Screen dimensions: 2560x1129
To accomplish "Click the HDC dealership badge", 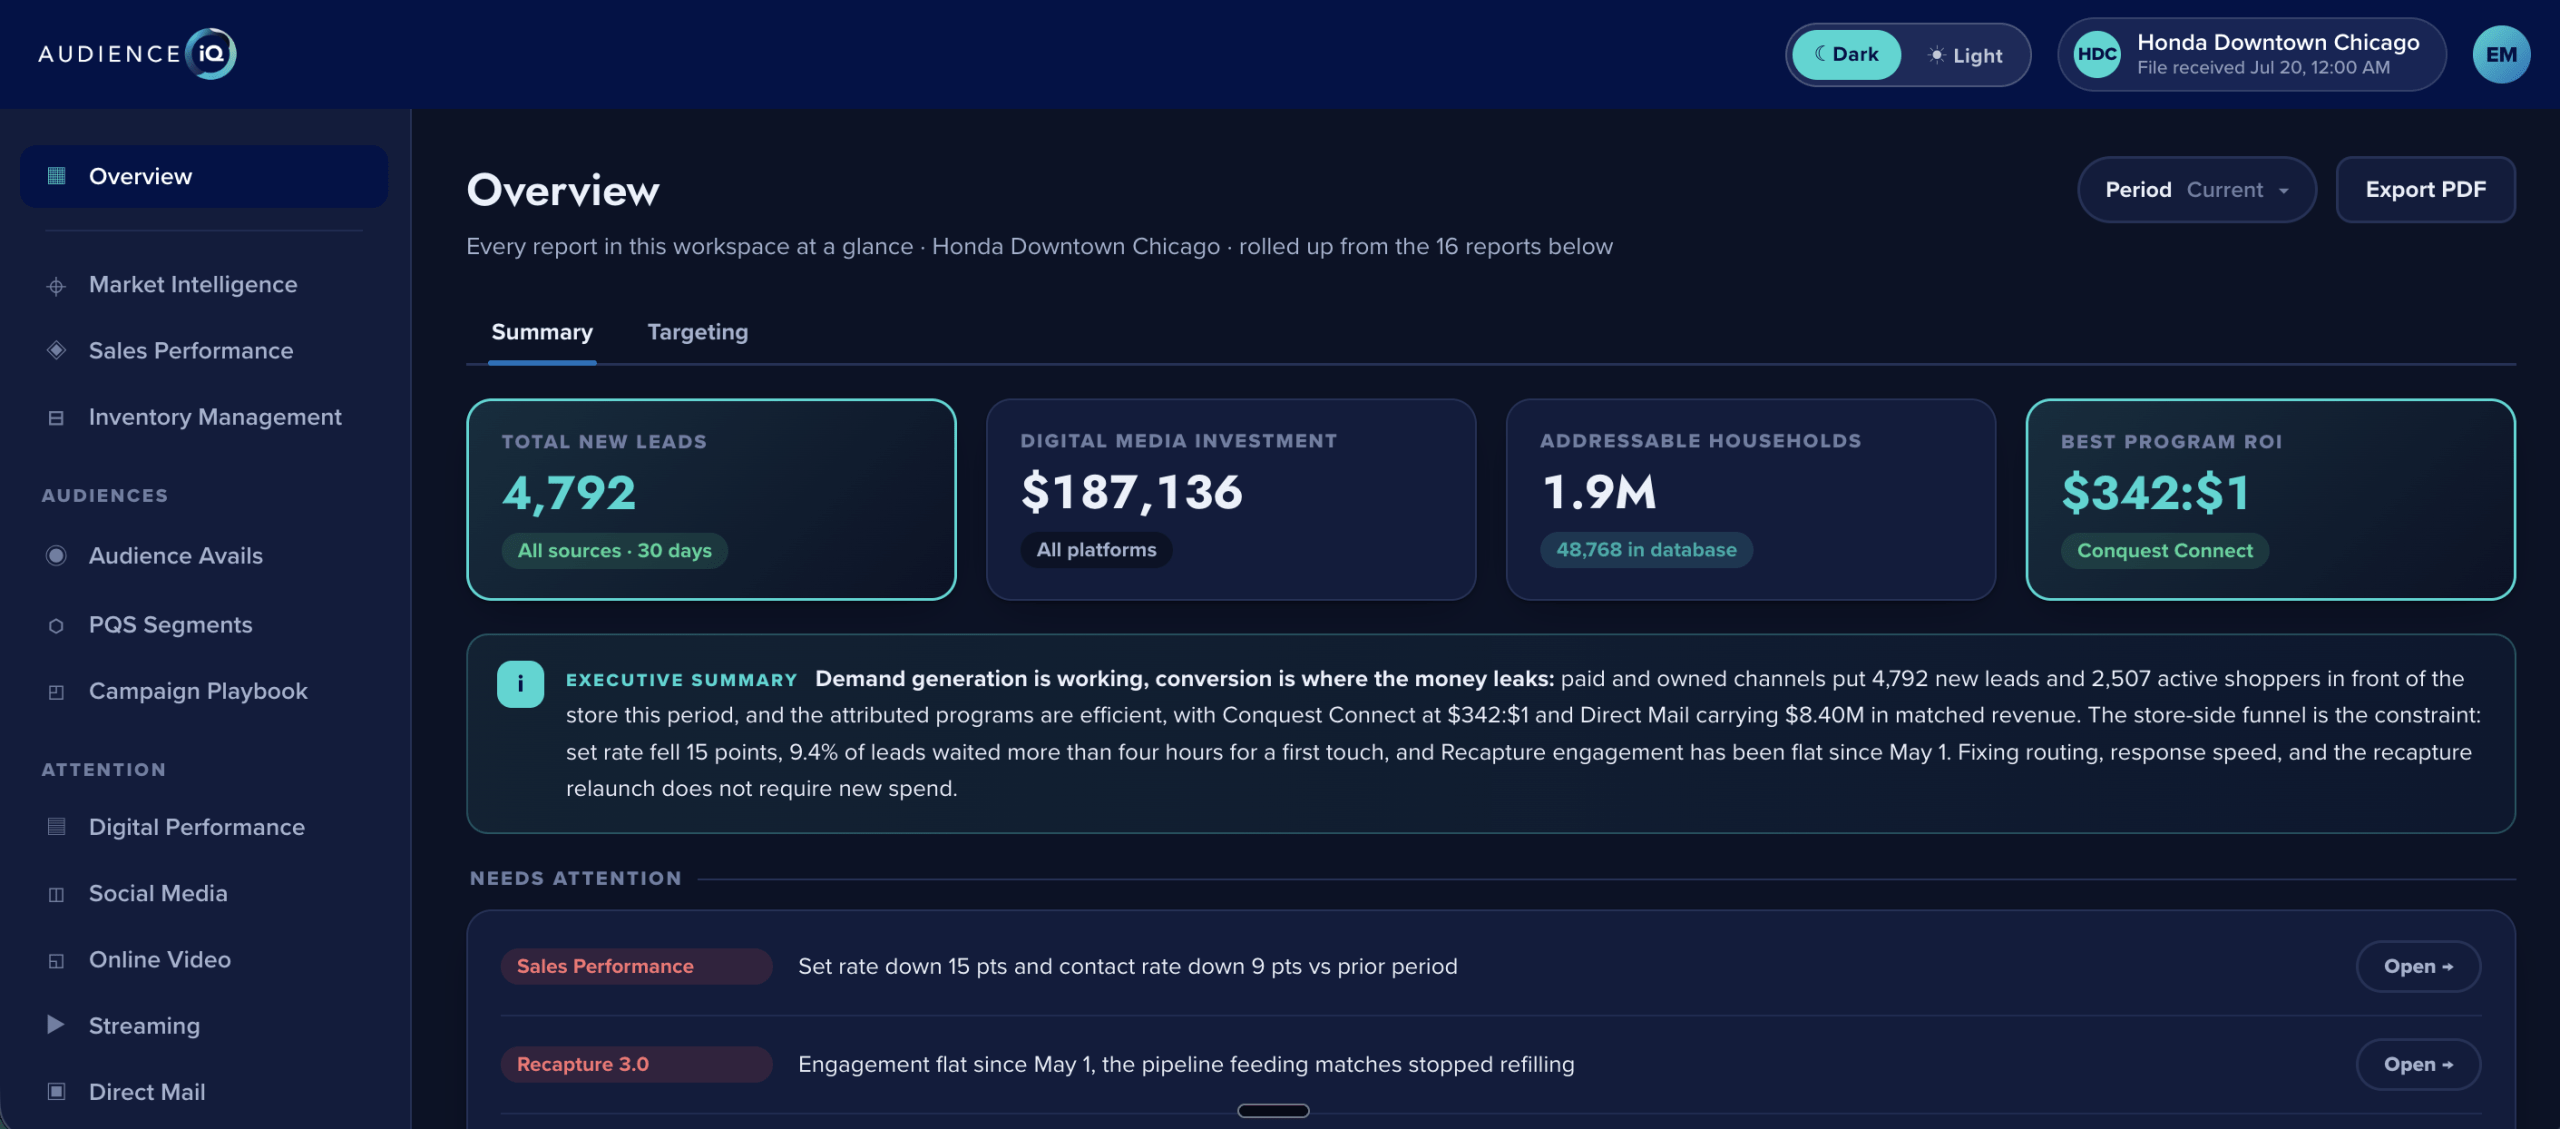I will [x=2097, y=55].
